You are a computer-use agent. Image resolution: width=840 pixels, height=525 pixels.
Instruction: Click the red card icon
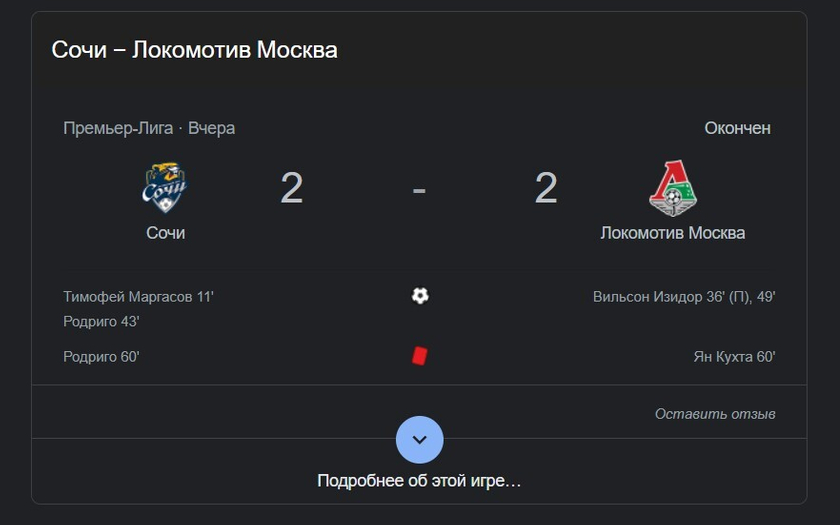click(419, 356)
